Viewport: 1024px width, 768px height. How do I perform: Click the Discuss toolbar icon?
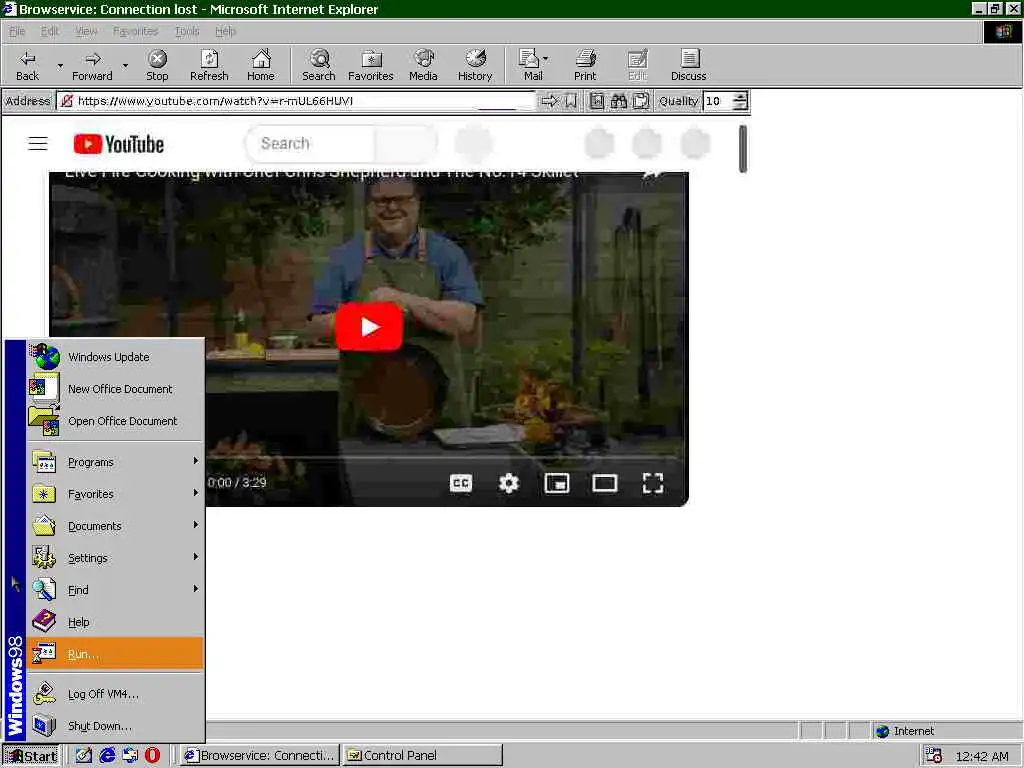688,65
